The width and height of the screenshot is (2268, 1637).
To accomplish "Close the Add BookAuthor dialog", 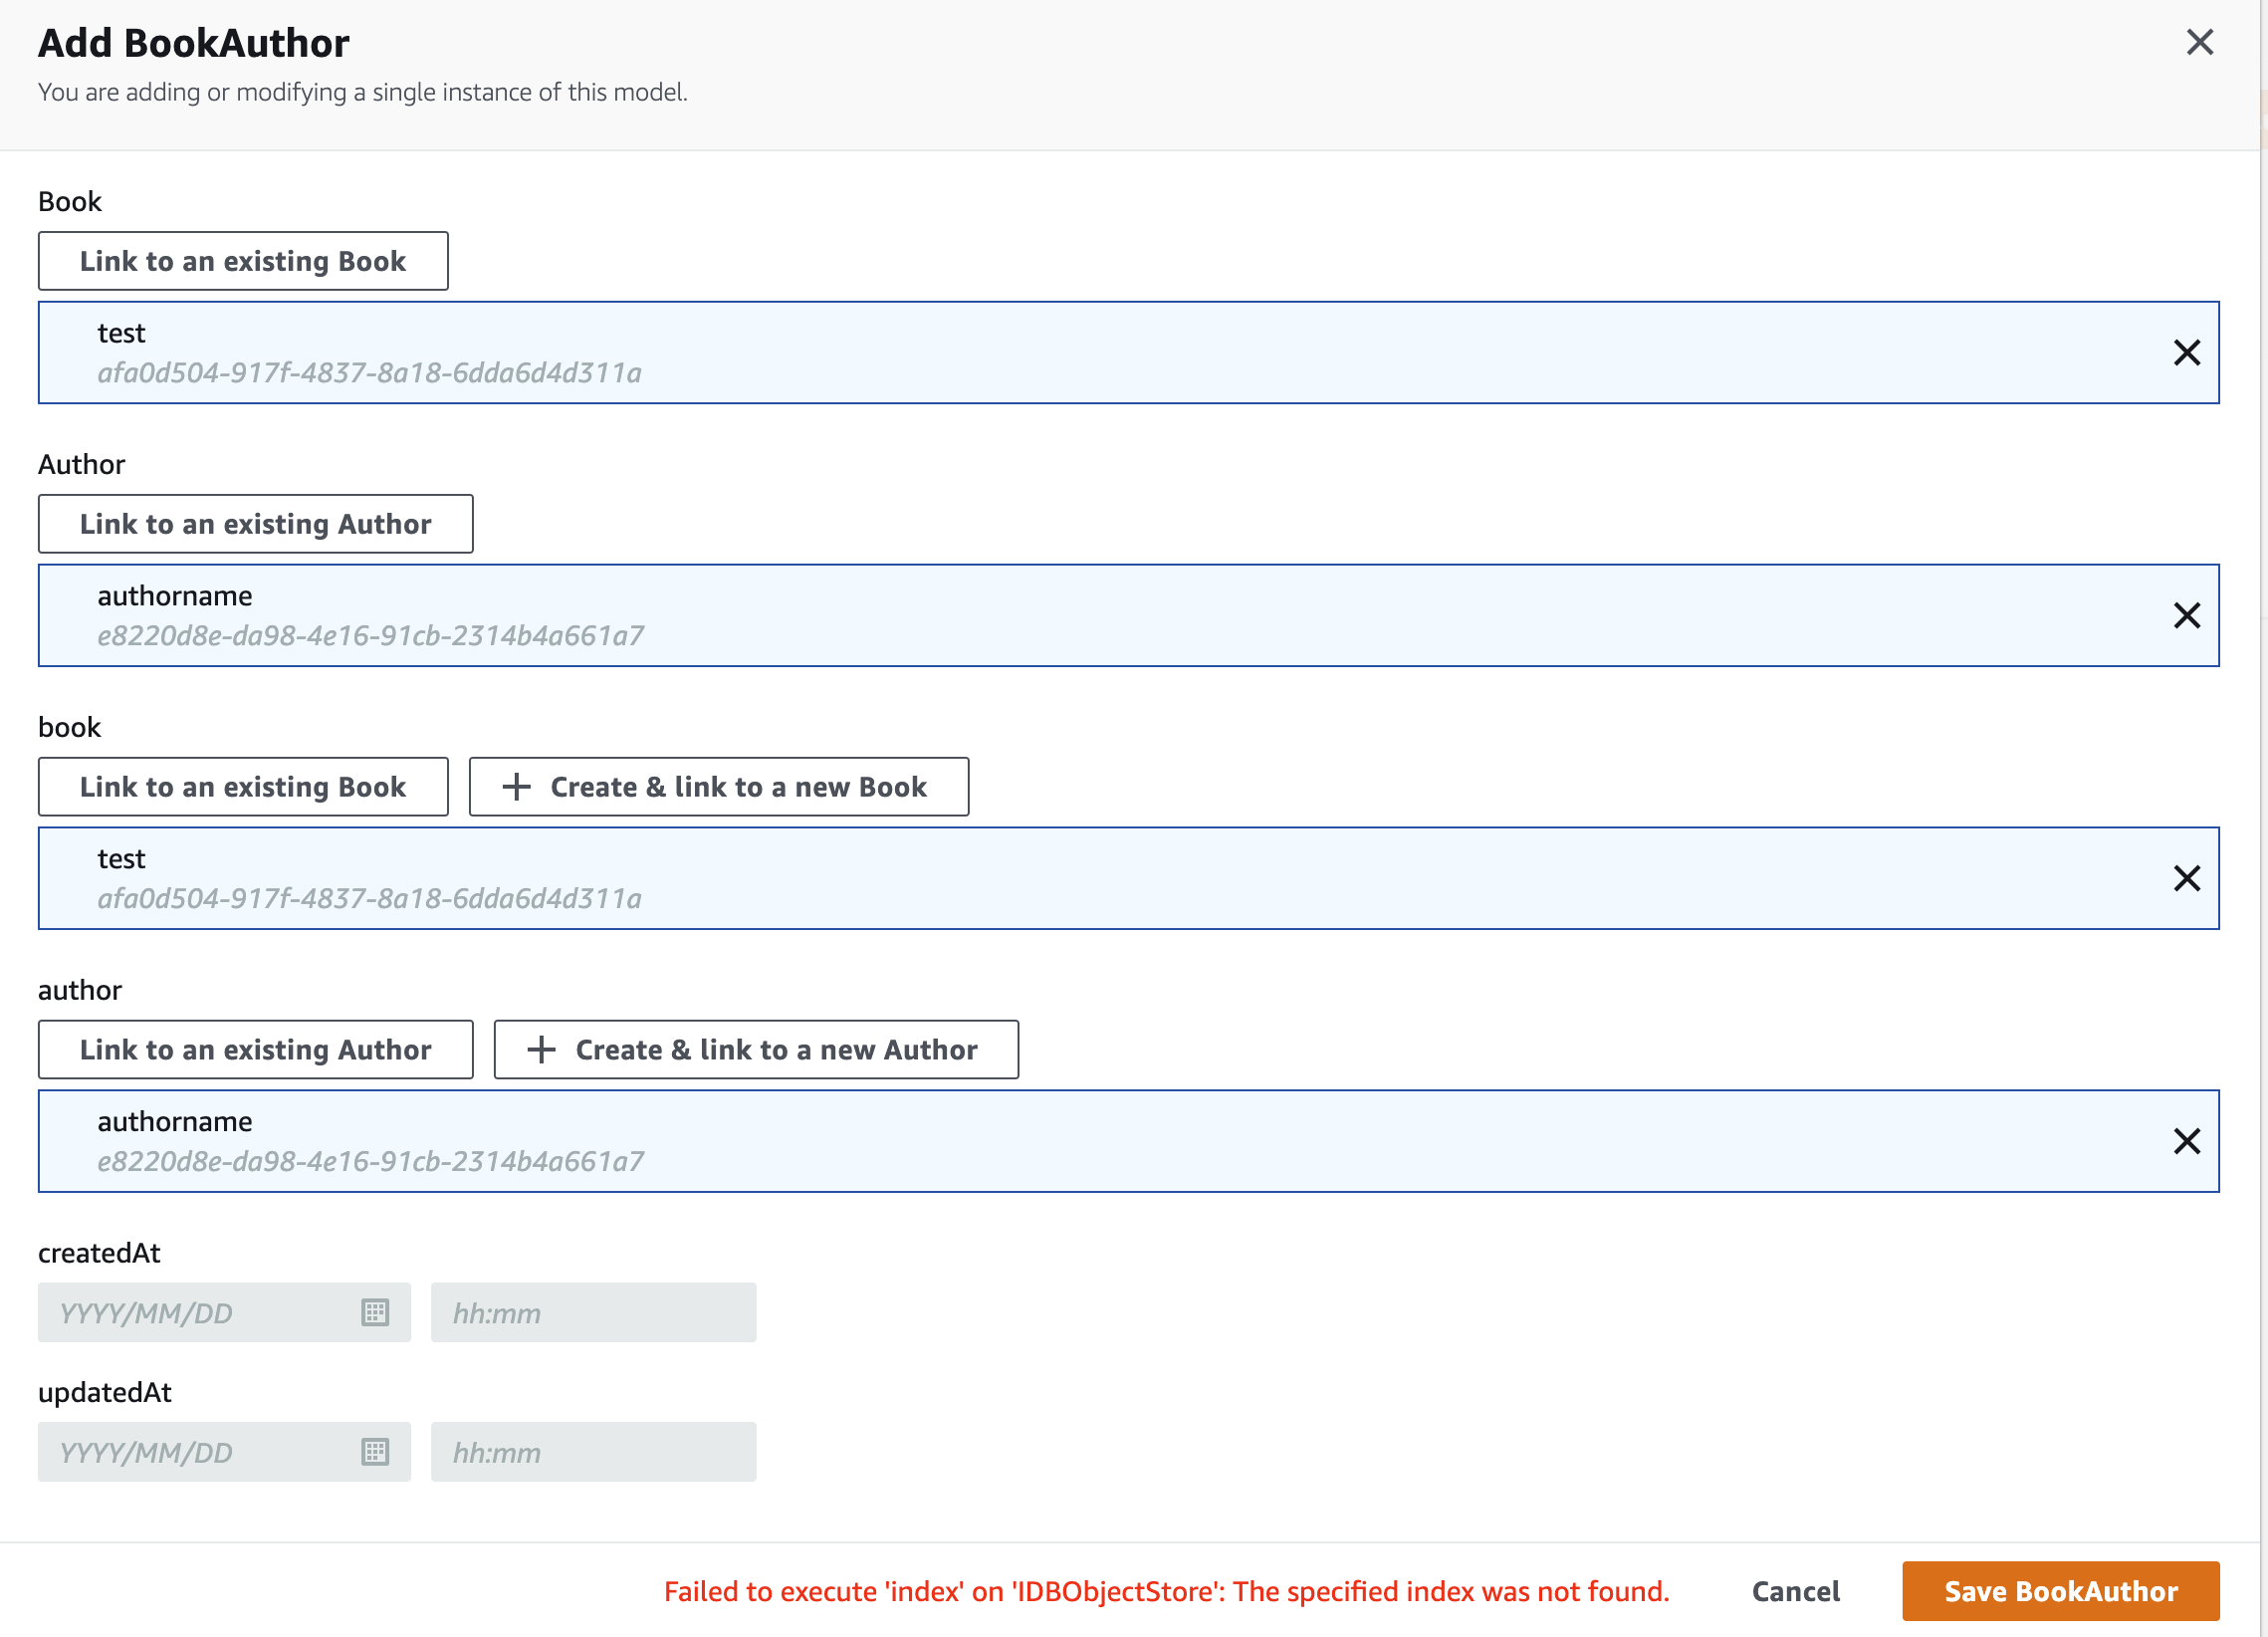I will point(2199,42).
